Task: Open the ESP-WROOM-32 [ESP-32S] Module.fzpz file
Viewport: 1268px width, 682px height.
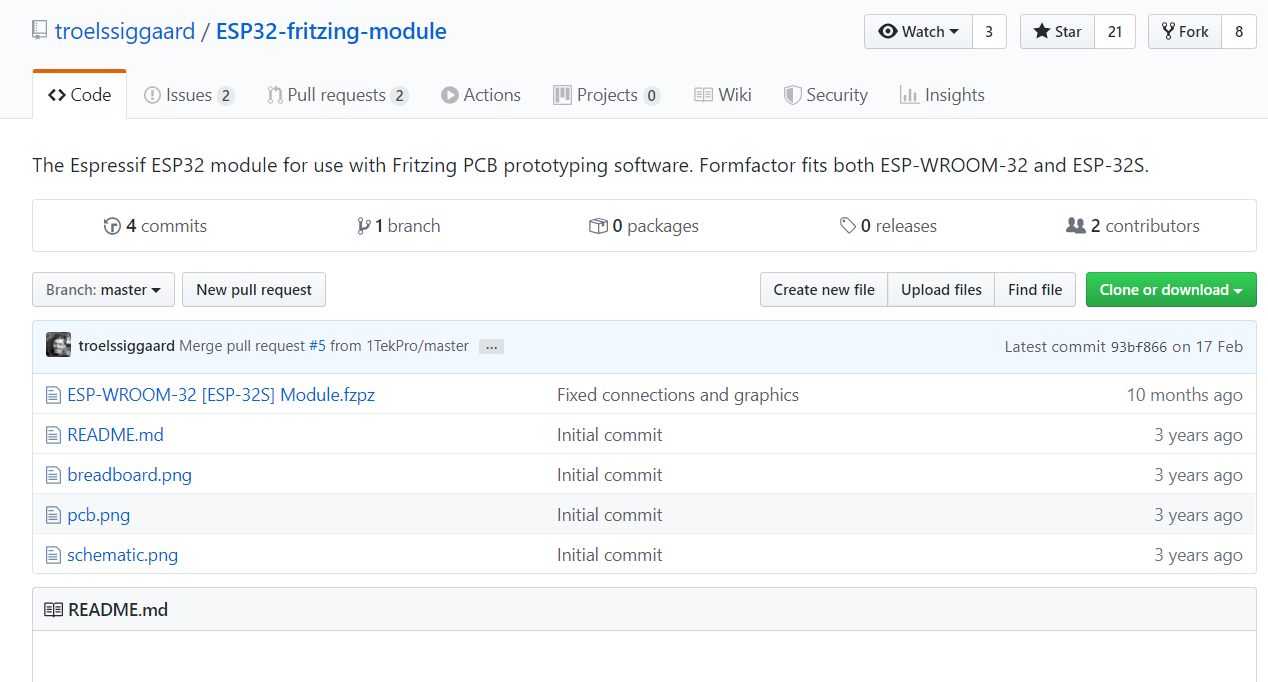Action: point(221,395)
